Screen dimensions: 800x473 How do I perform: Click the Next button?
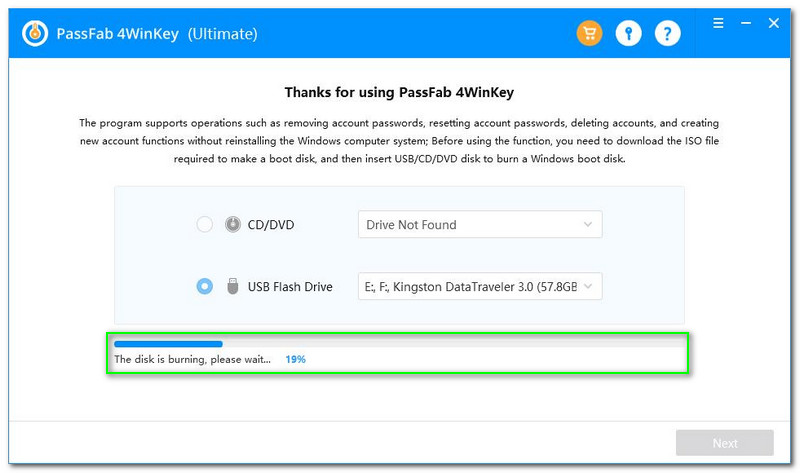[724, 443]
